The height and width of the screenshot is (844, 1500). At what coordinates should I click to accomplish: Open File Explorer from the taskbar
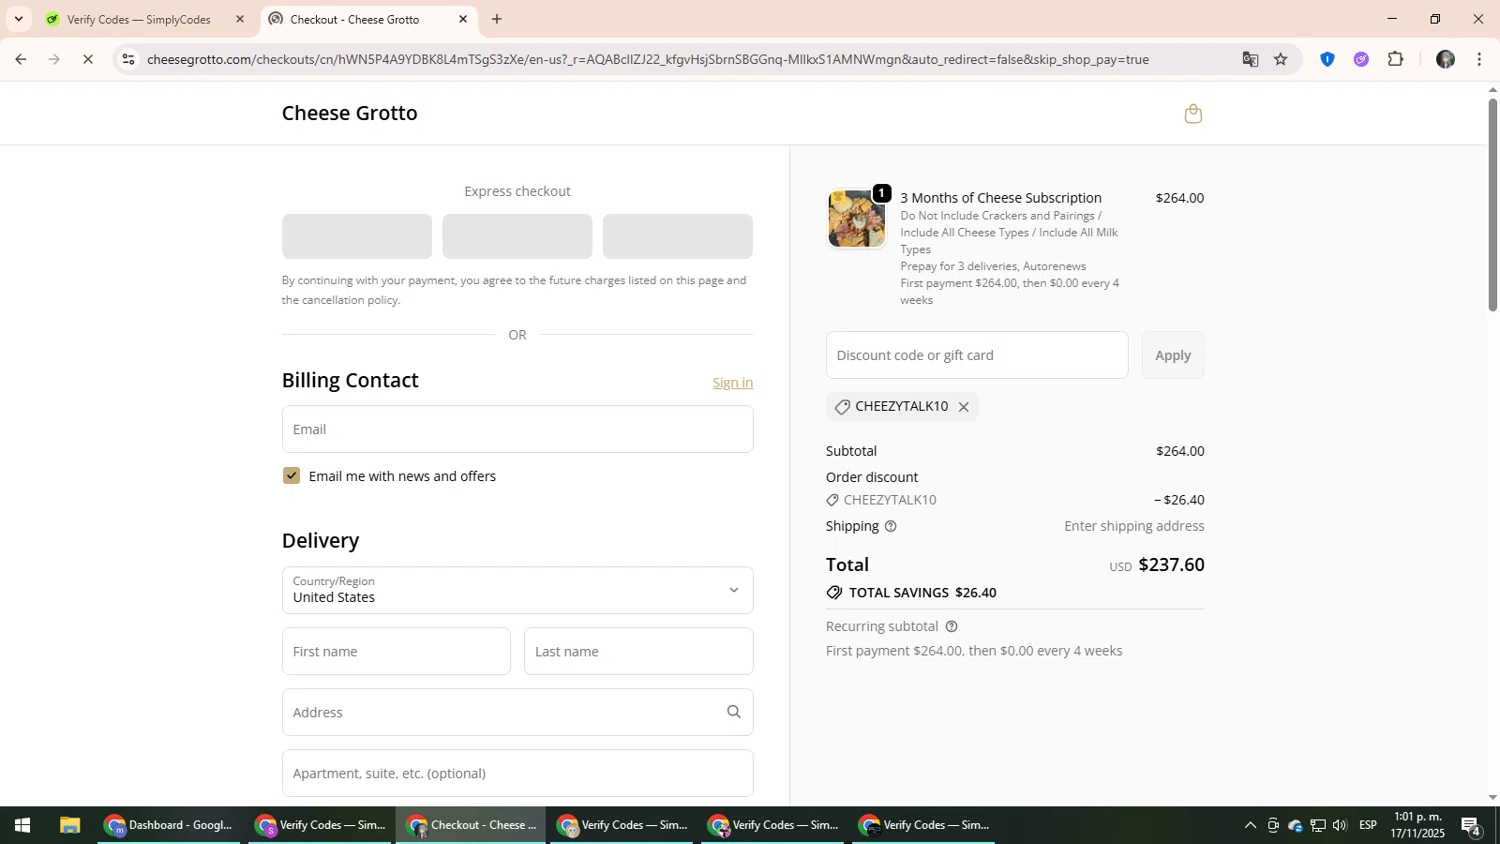(x=69, y=825)
